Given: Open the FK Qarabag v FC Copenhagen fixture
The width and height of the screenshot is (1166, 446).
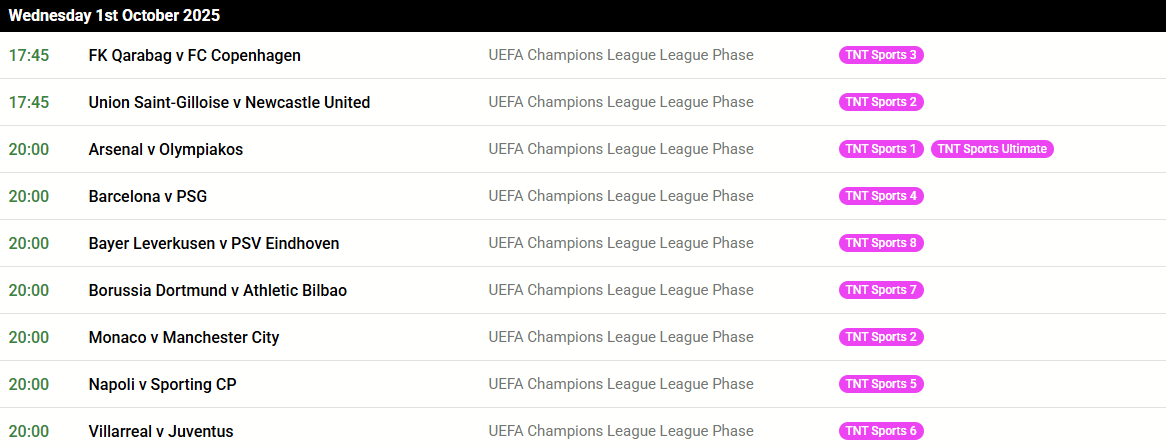Looking at the screenshot, I should (x=194, y=56).
